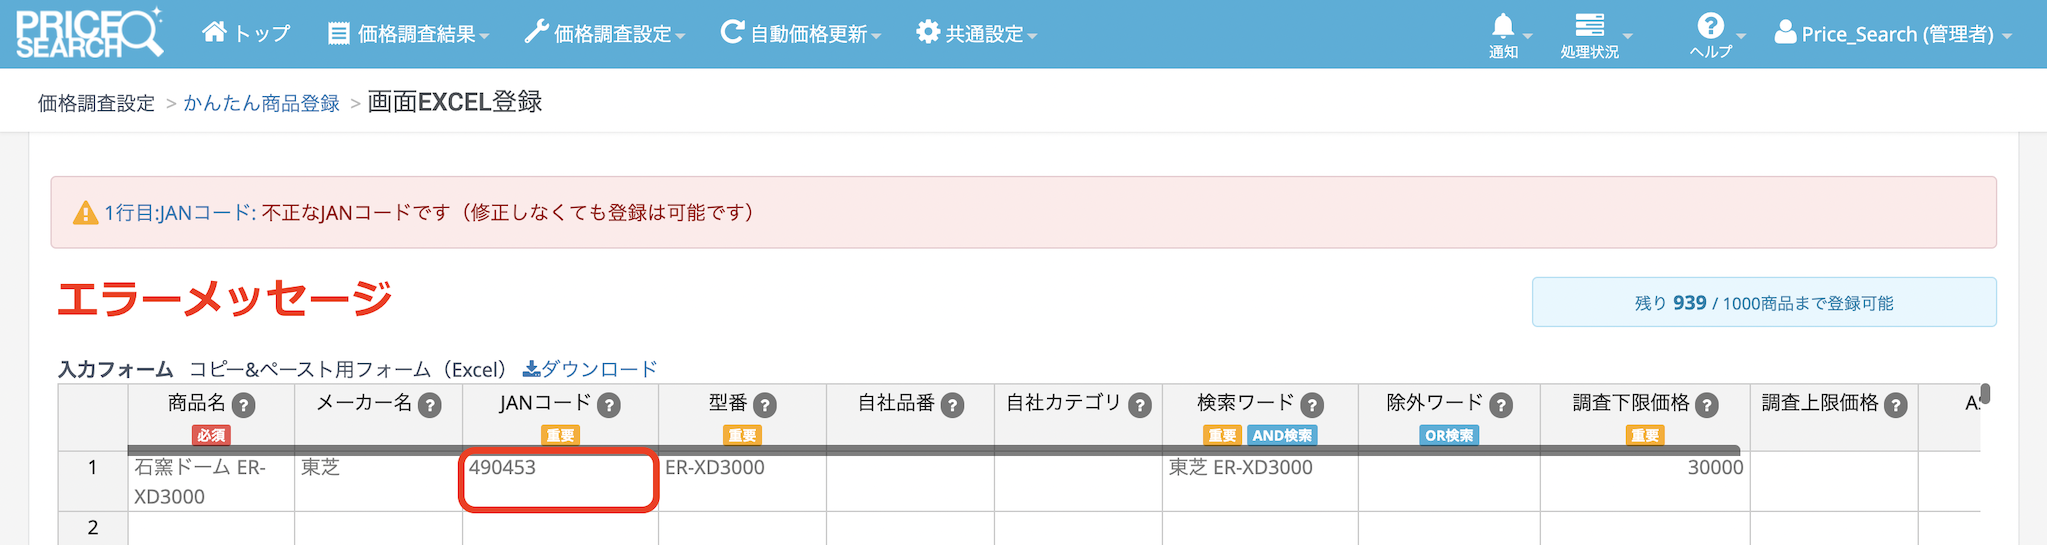The height and width of the screenshot is (545, 2047).
Task: Click help icon next to 検索ワード
Action: [x=1311, y=405]
